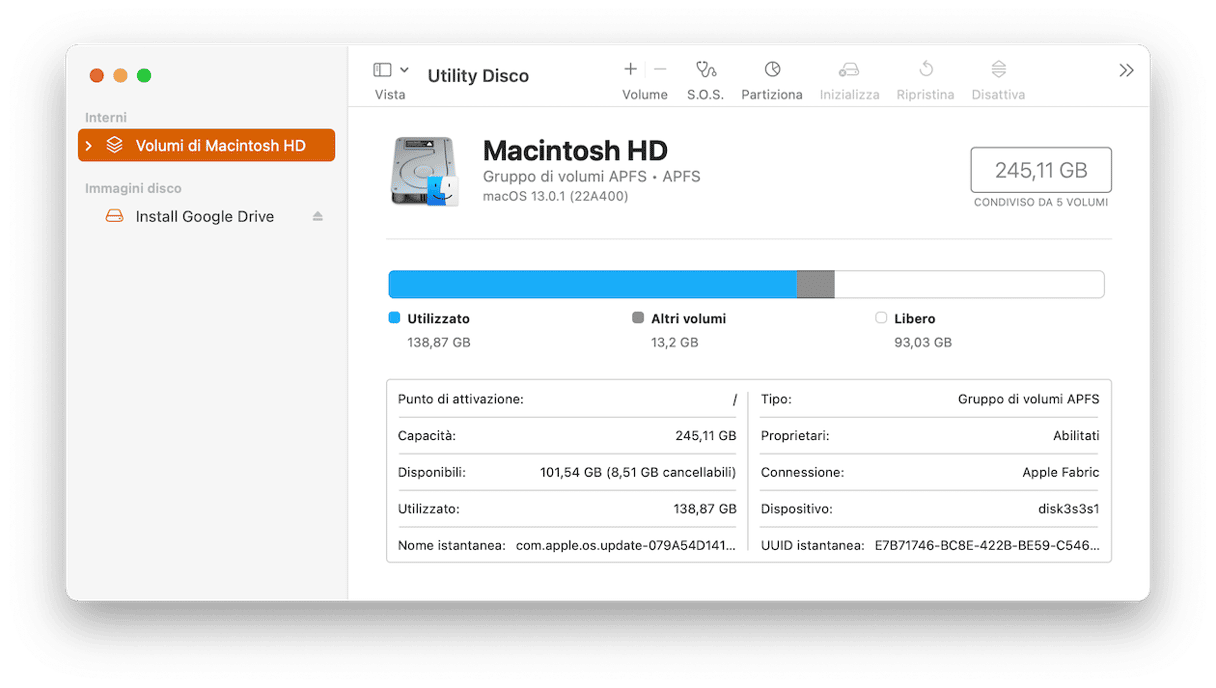This screenshot has width=1216, height=688.
Task: Click the 93,03 GB Libero value
Action: 923,342
